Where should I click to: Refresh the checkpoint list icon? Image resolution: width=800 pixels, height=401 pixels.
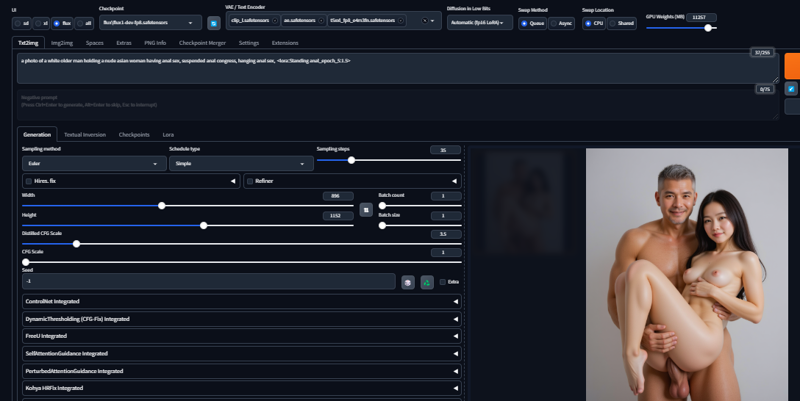214,23
